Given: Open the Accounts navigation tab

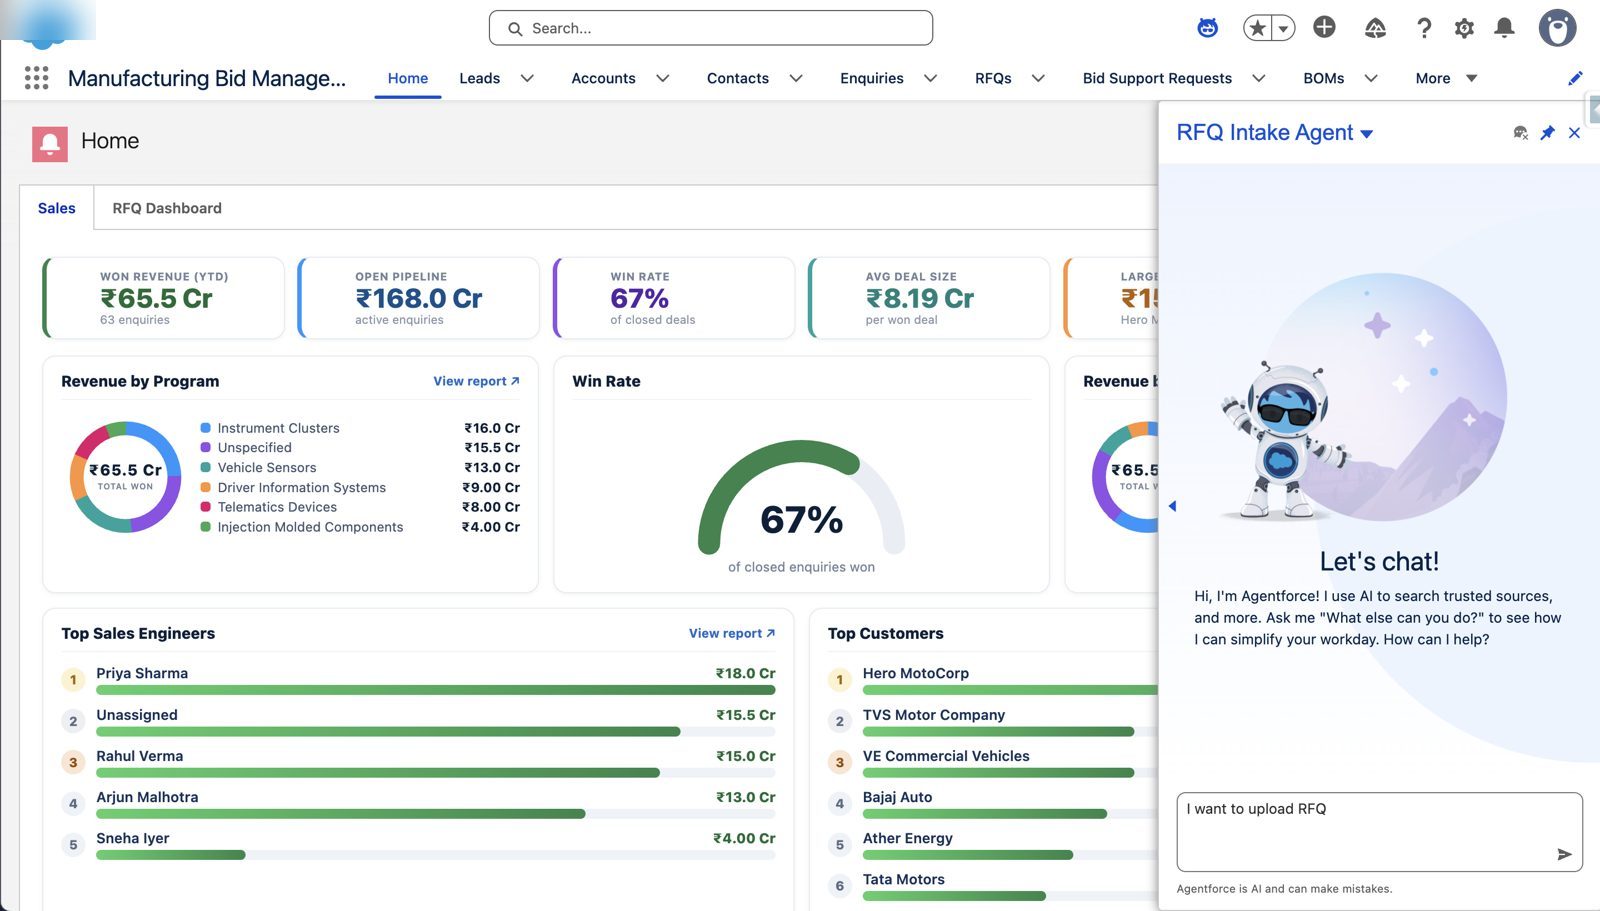Looking at the screenshot, I should 603,78.
